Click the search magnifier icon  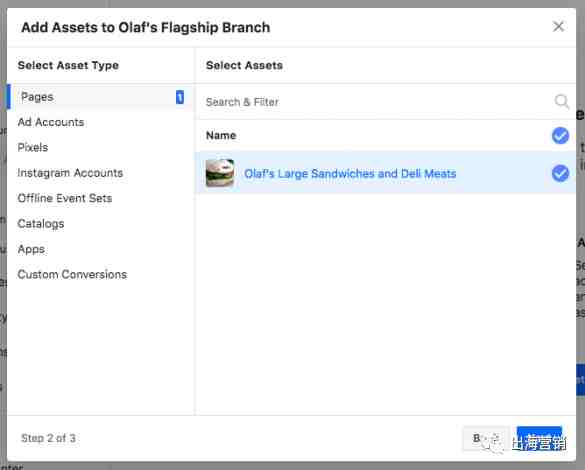coord(561,101)
